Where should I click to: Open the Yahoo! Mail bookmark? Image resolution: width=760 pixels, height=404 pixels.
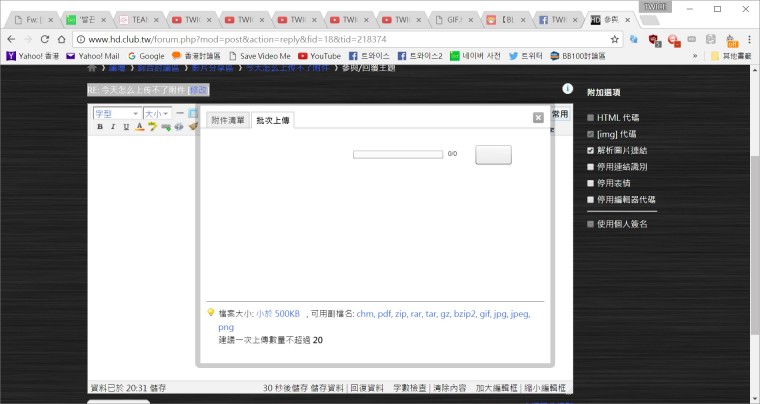click(93, 56)
